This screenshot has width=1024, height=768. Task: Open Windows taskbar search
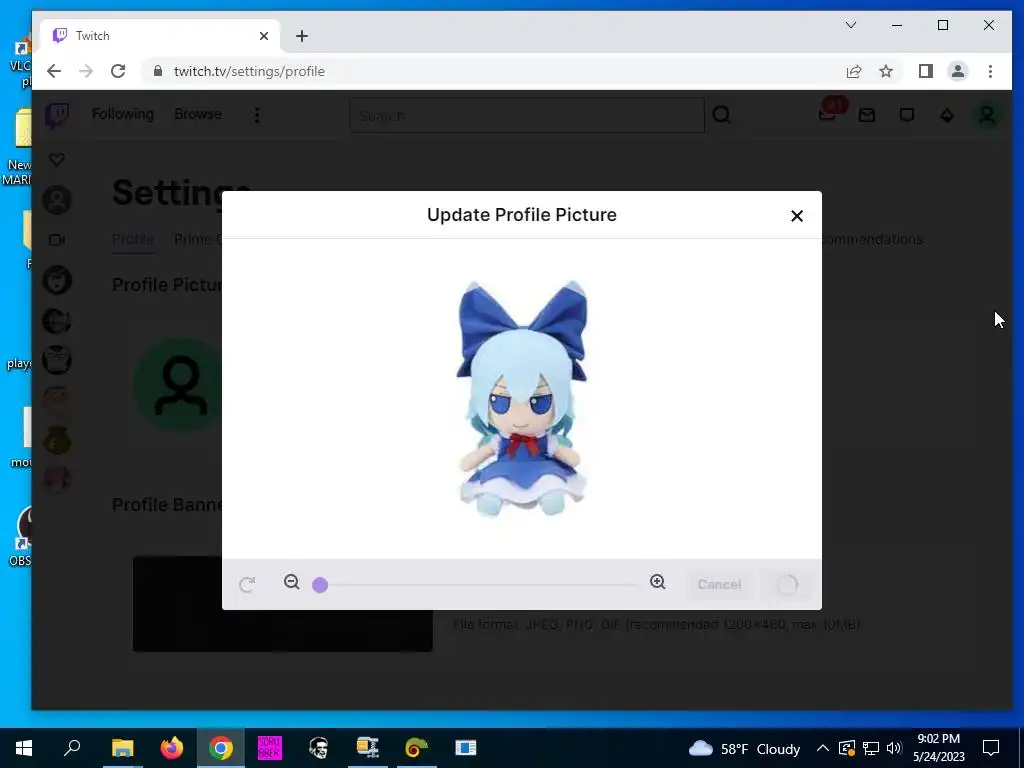[x=72, y=748]
